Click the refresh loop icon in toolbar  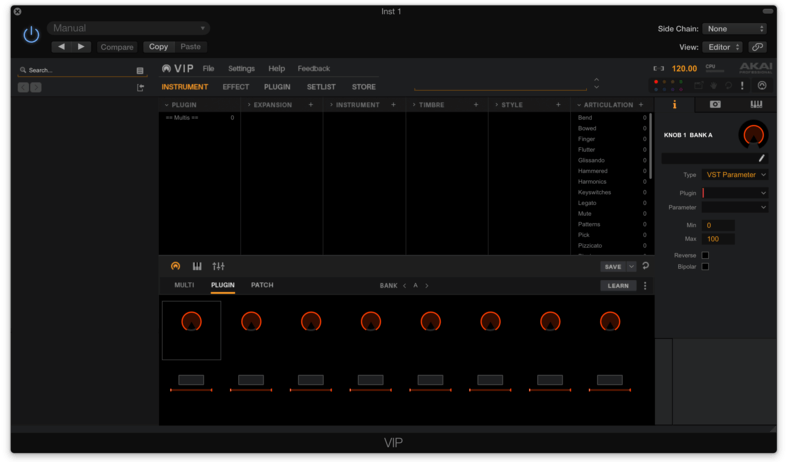(x=729, y=86)
